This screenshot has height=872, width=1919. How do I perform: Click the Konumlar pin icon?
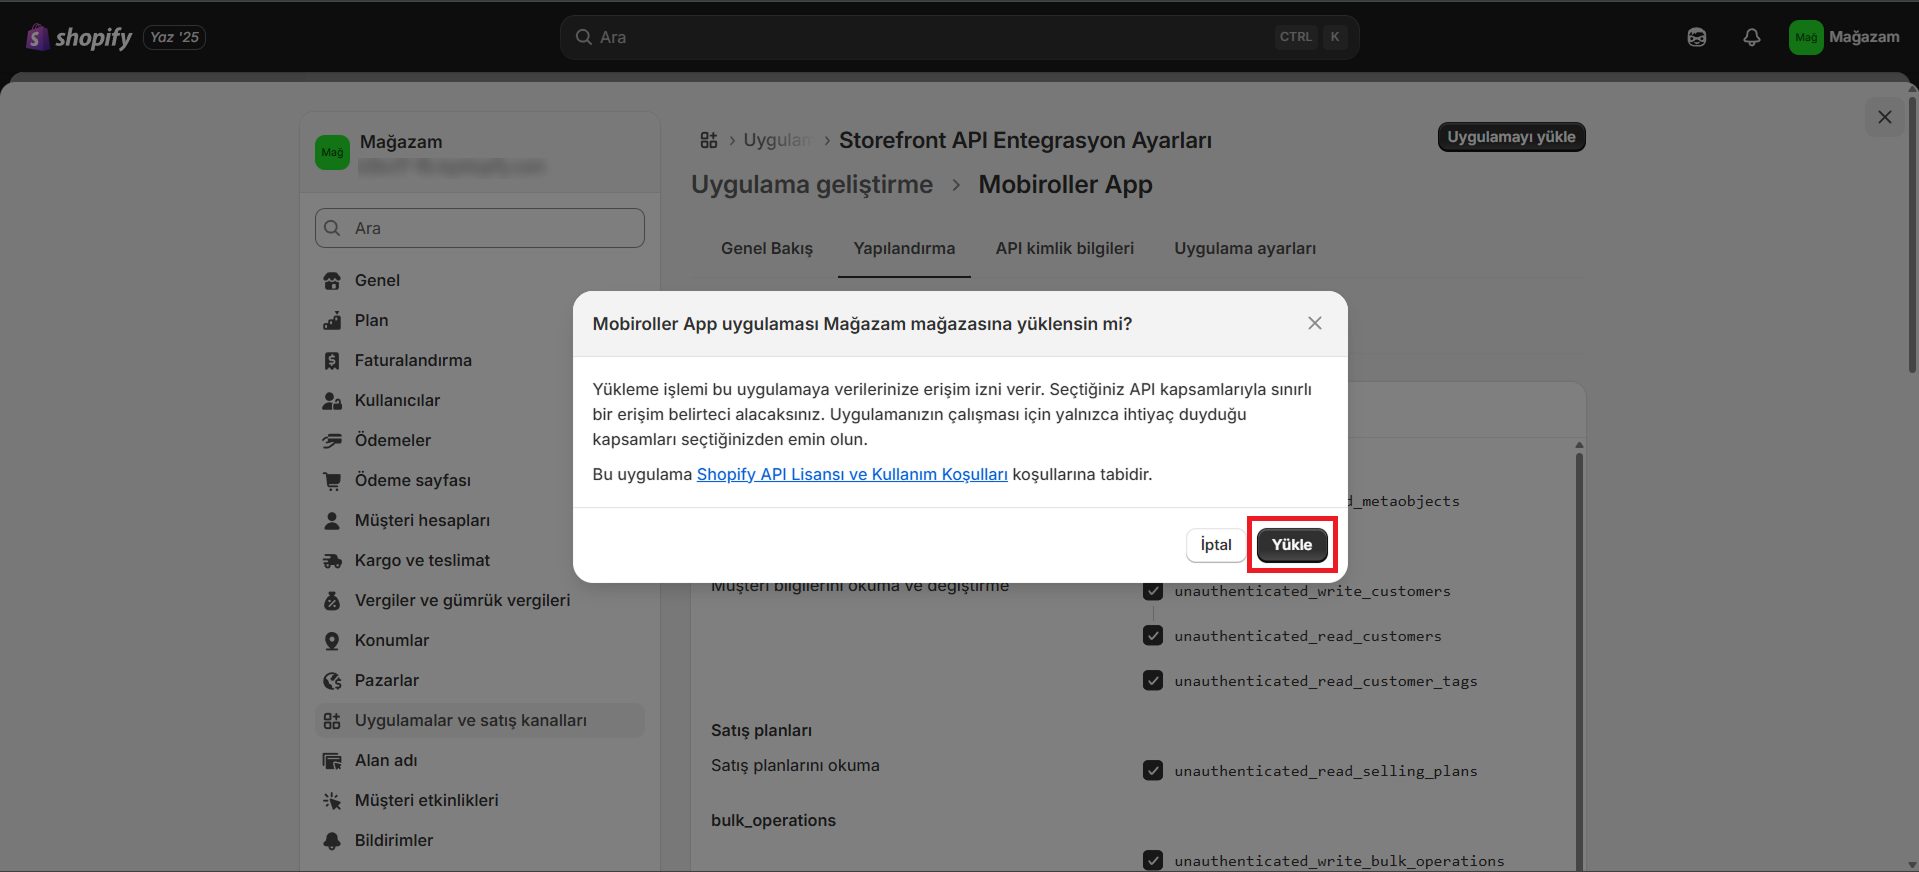[x=332, y=641]
